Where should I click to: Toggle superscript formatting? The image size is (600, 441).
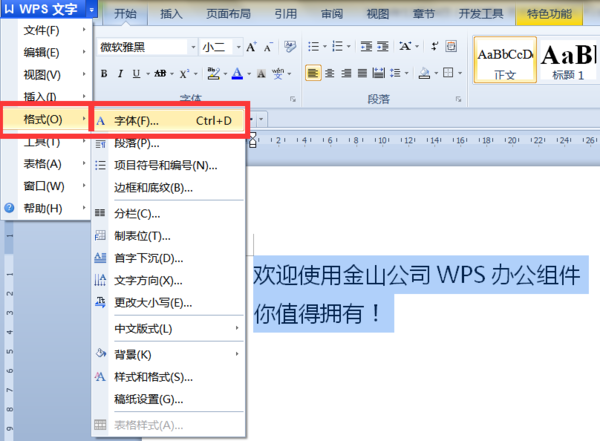184,74
